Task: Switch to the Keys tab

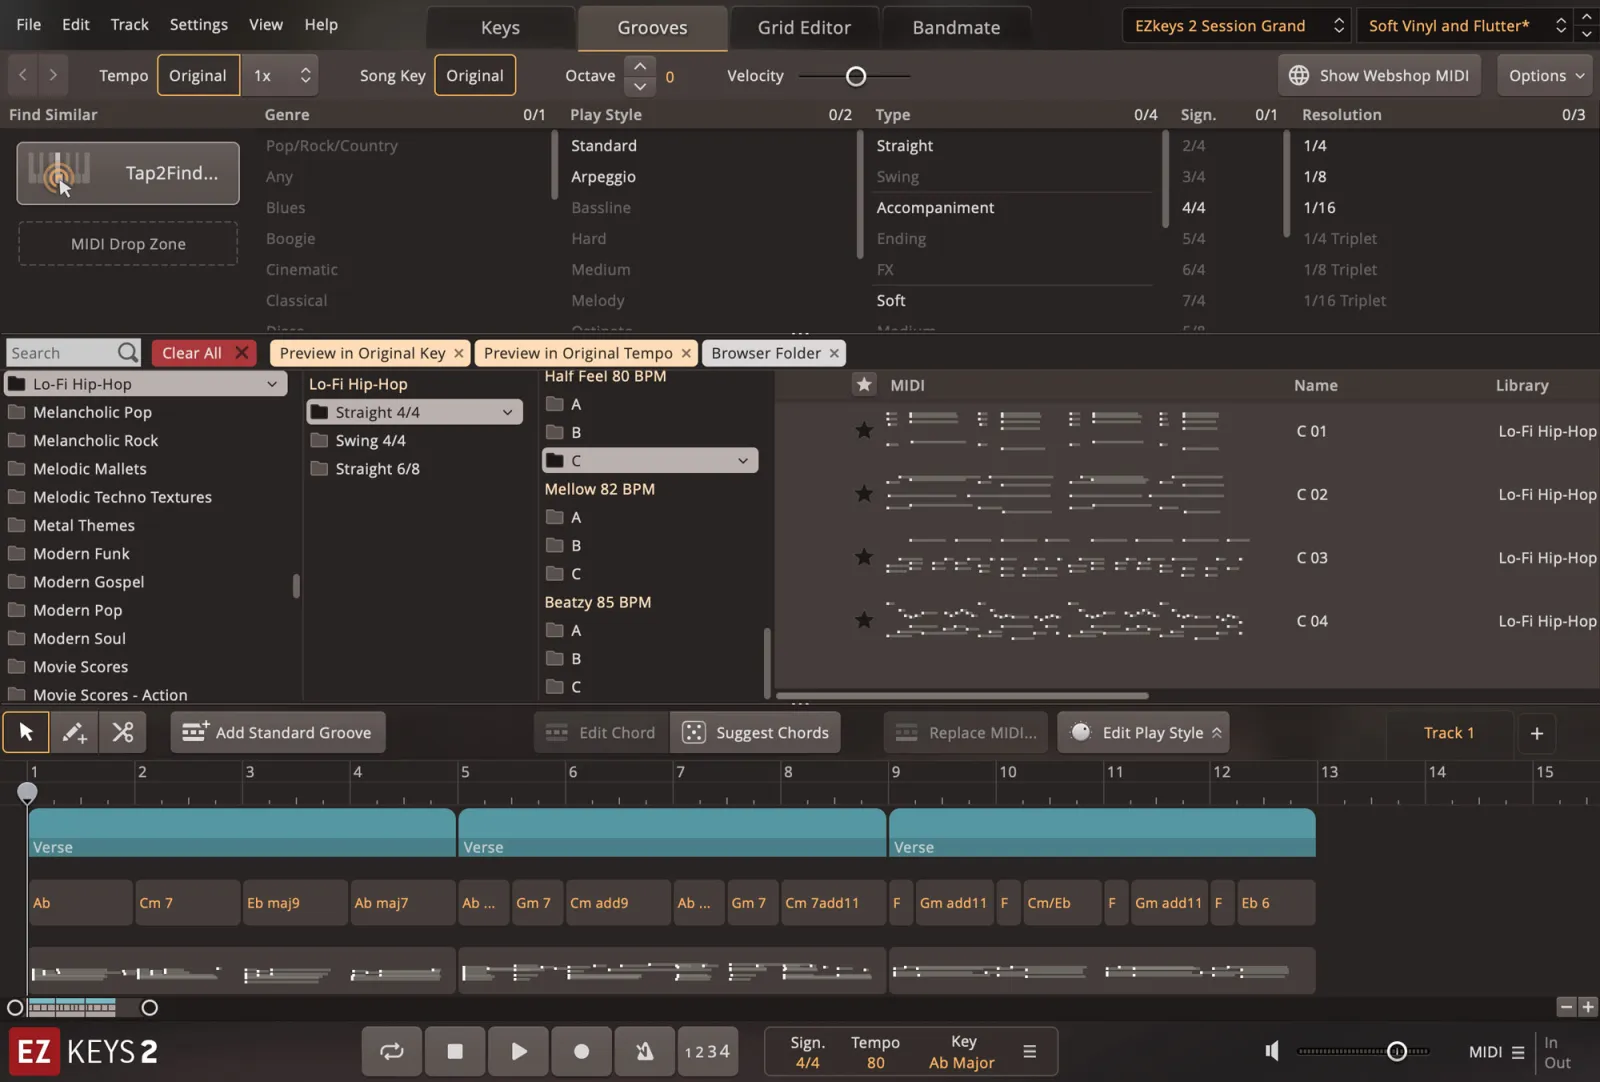Action: click(500, 28)
